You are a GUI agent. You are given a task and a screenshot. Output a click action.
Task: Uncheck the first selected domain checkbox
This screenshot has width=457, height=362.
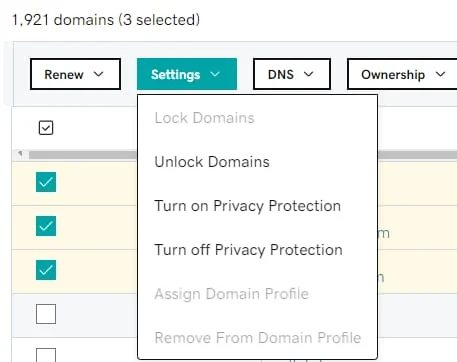46,182
